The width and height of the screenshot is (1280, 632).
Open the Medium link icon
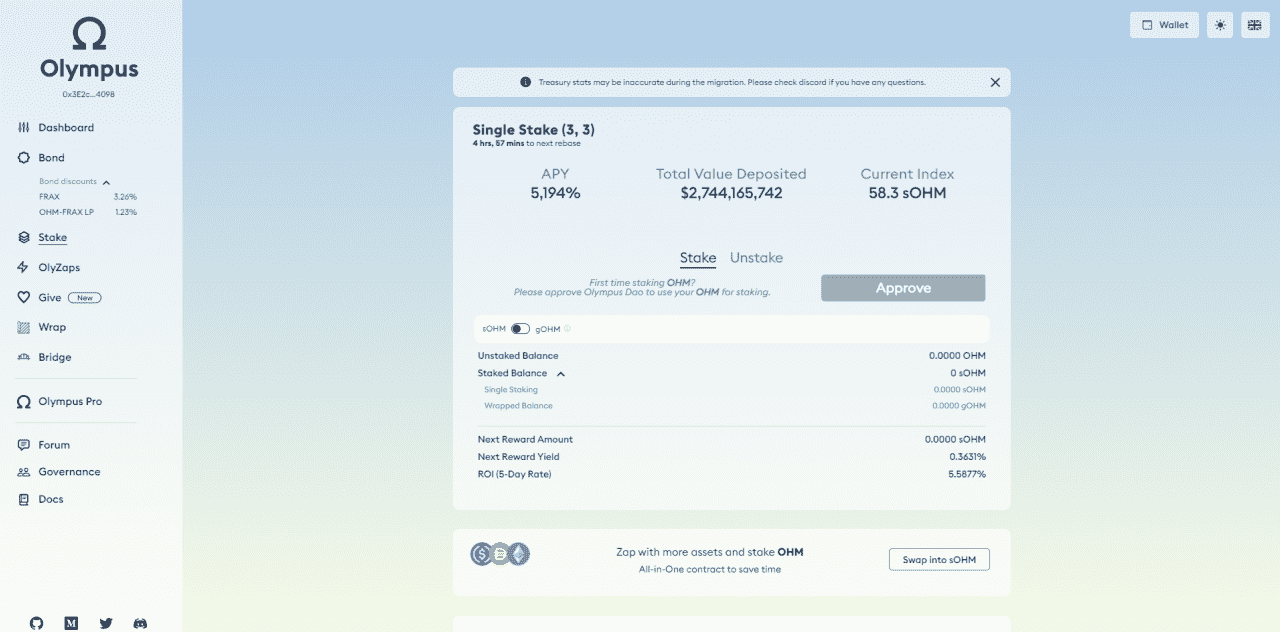(x=71, y=623)
